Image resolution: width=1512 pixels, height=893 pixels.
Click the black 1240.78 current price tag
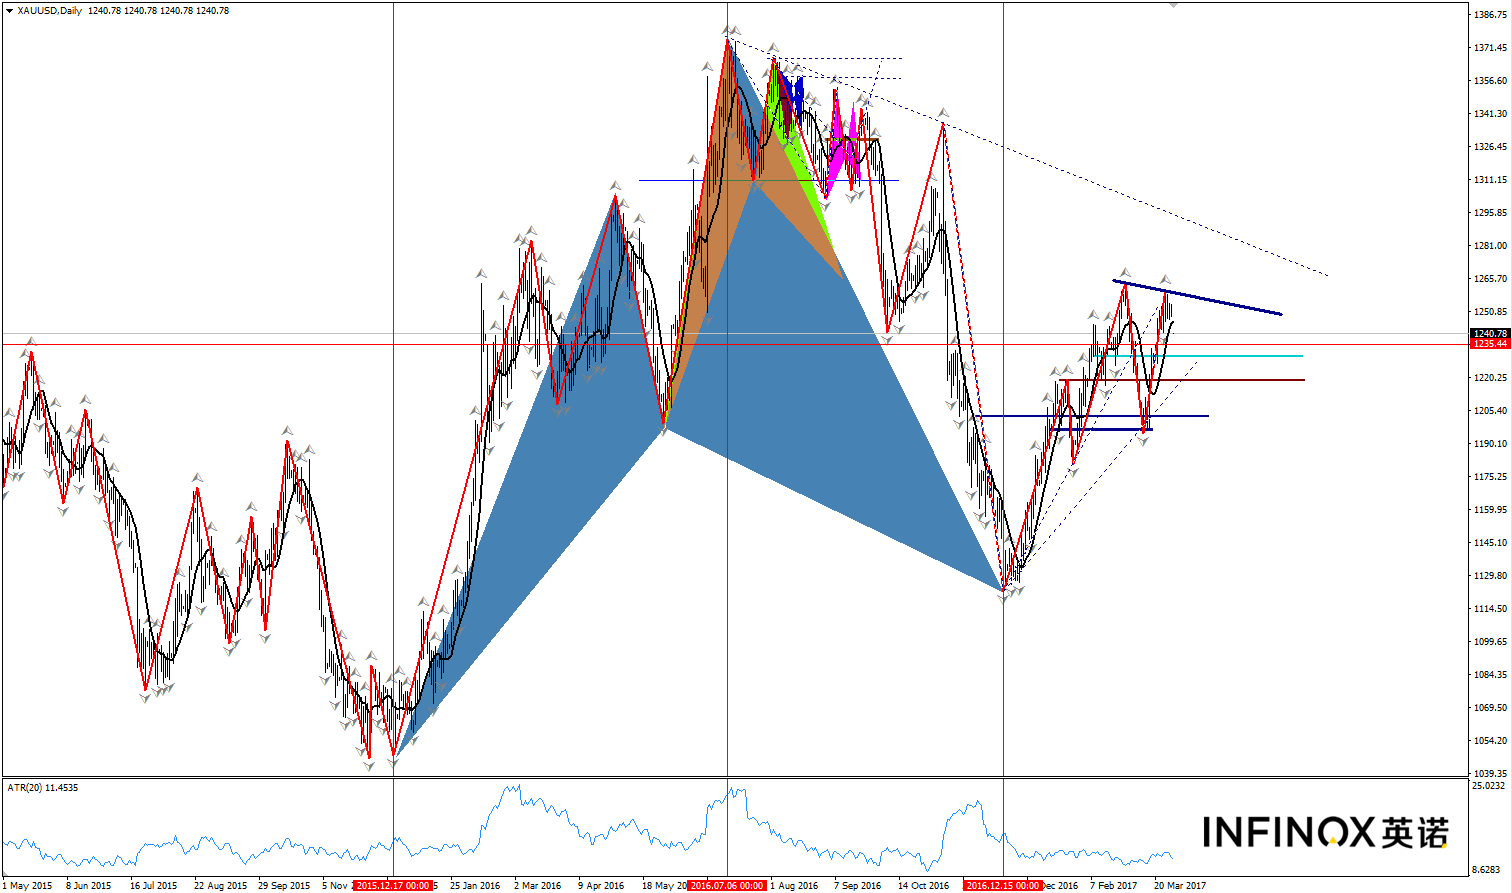click(1490, 334)
